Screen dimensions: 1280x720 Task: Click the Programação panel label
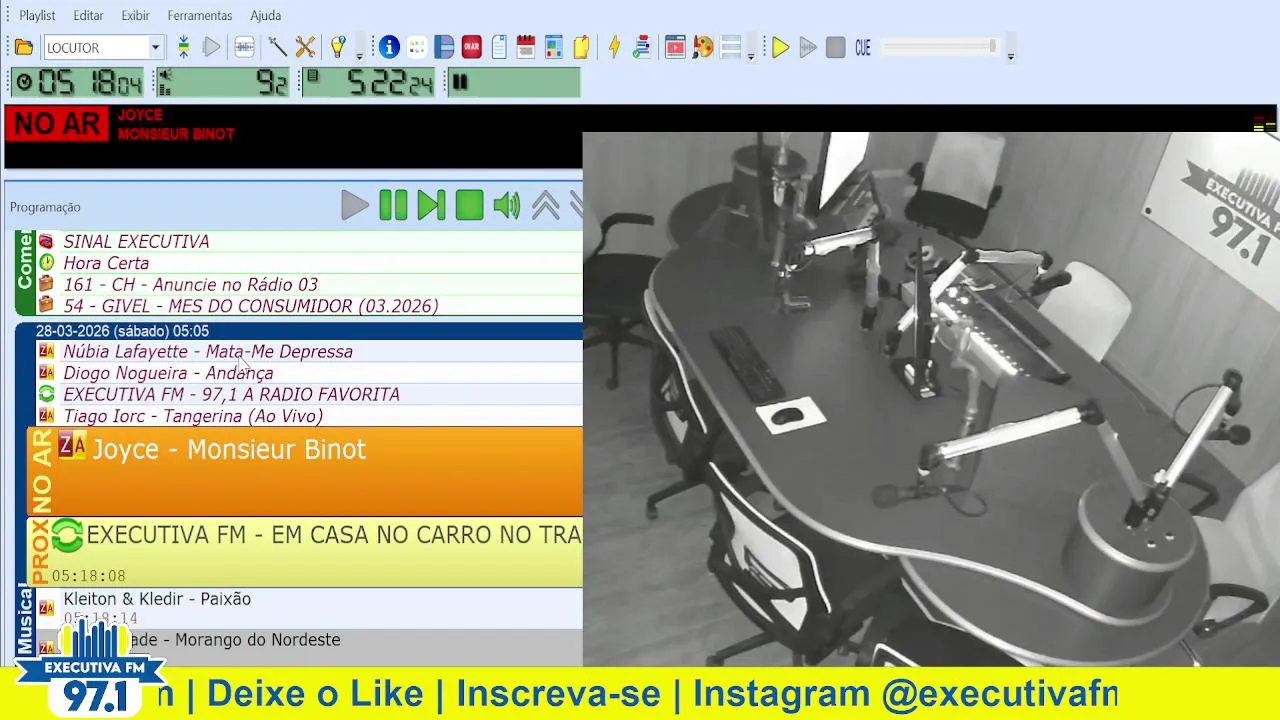(45, 207)
